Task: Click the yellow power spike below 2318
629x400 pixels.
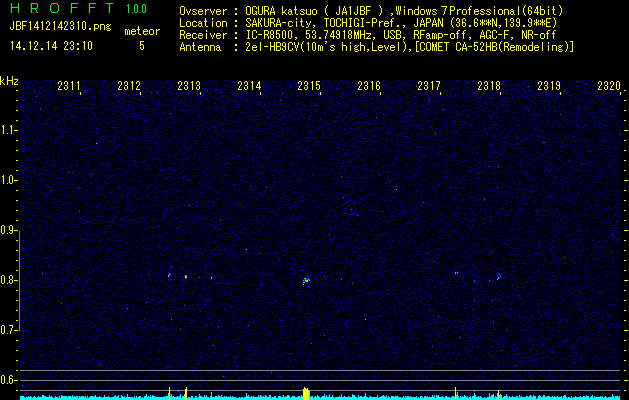Action: tap(498, 395)
